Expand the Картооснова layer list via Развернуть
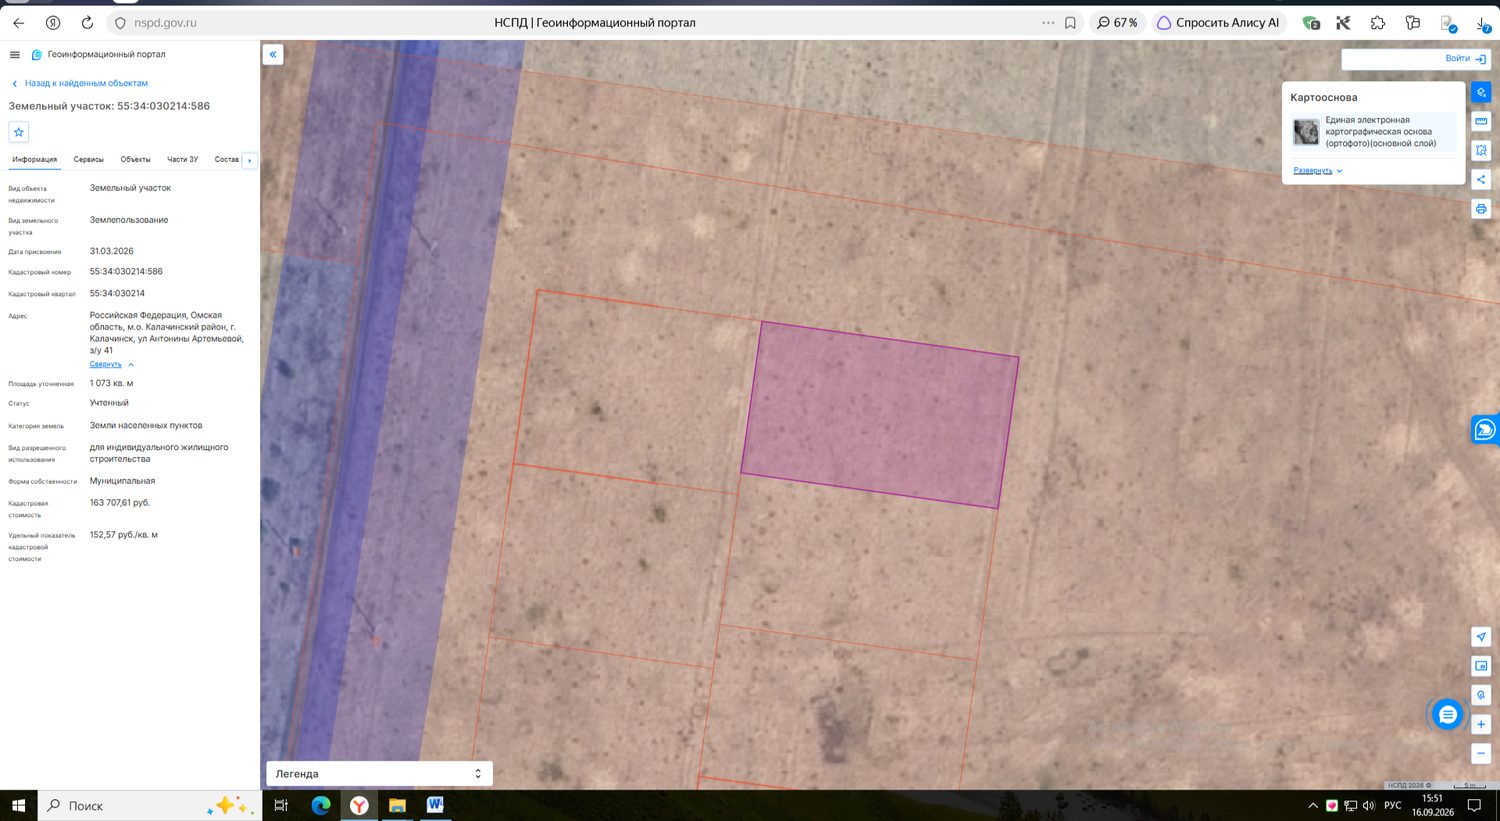Viewport: 1500px width, 821px height. pyautogui.click(x=1317, y=171)
